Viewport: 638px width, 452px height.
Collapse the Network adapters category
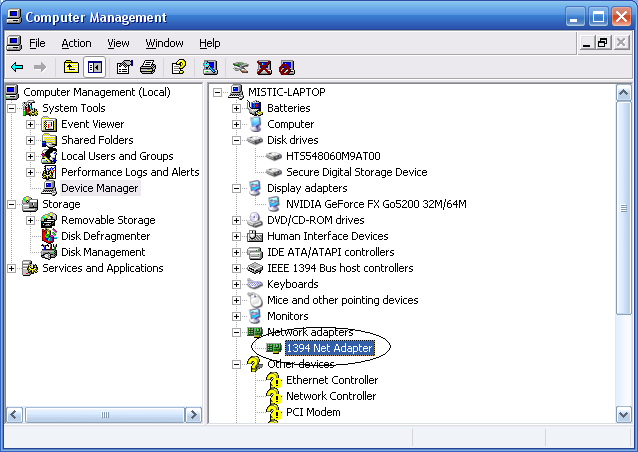(x=236, y=332)
